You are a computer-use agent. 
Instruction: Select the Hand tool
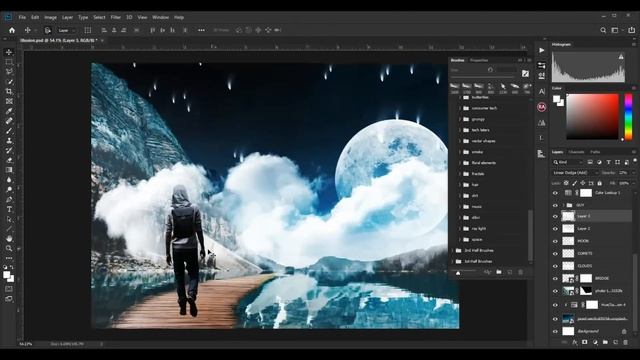(x=9, y=238)
